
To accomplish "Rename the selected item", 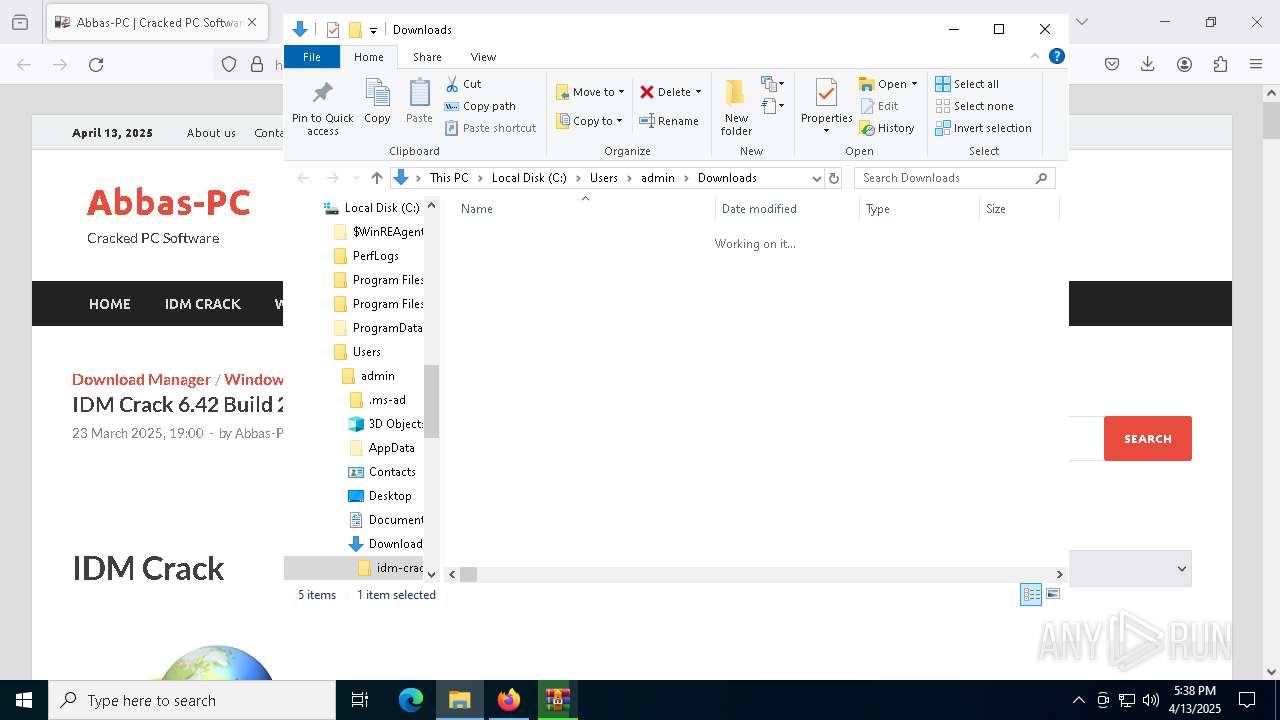I will tap(669, 121).
